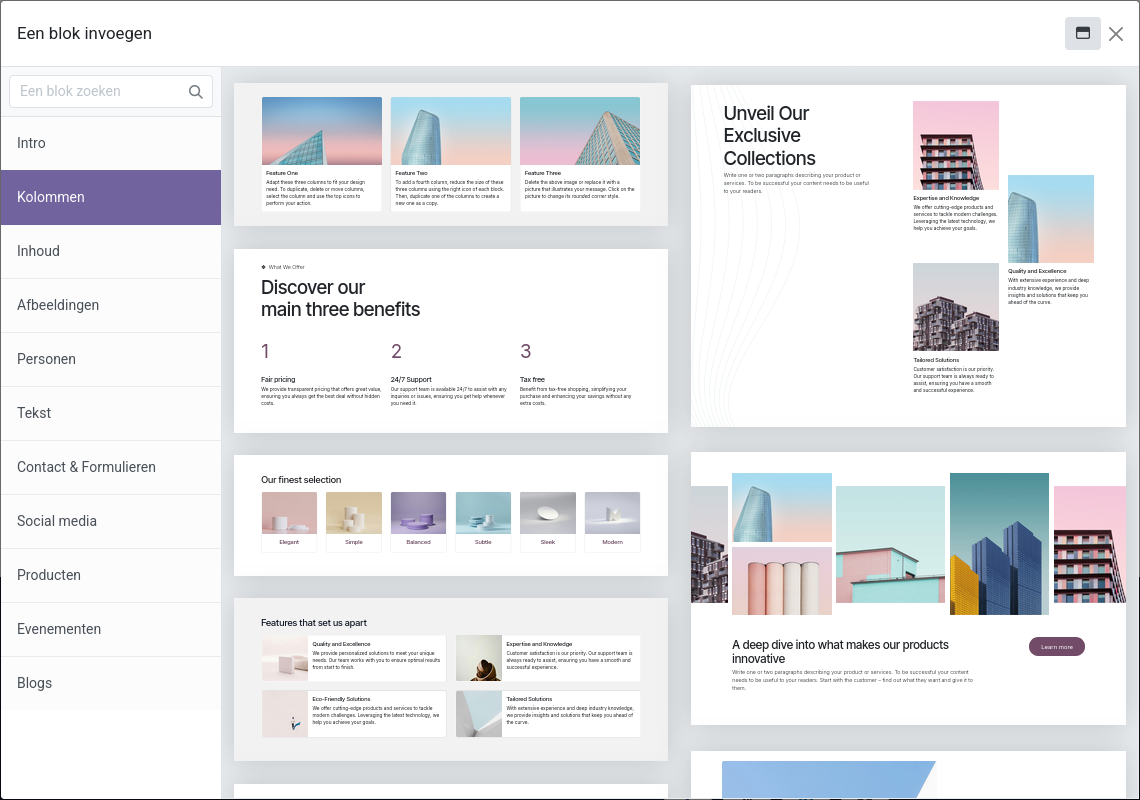Insert the Feature One three-column block
1140x800 pixels.
click(x=450, y=154)
